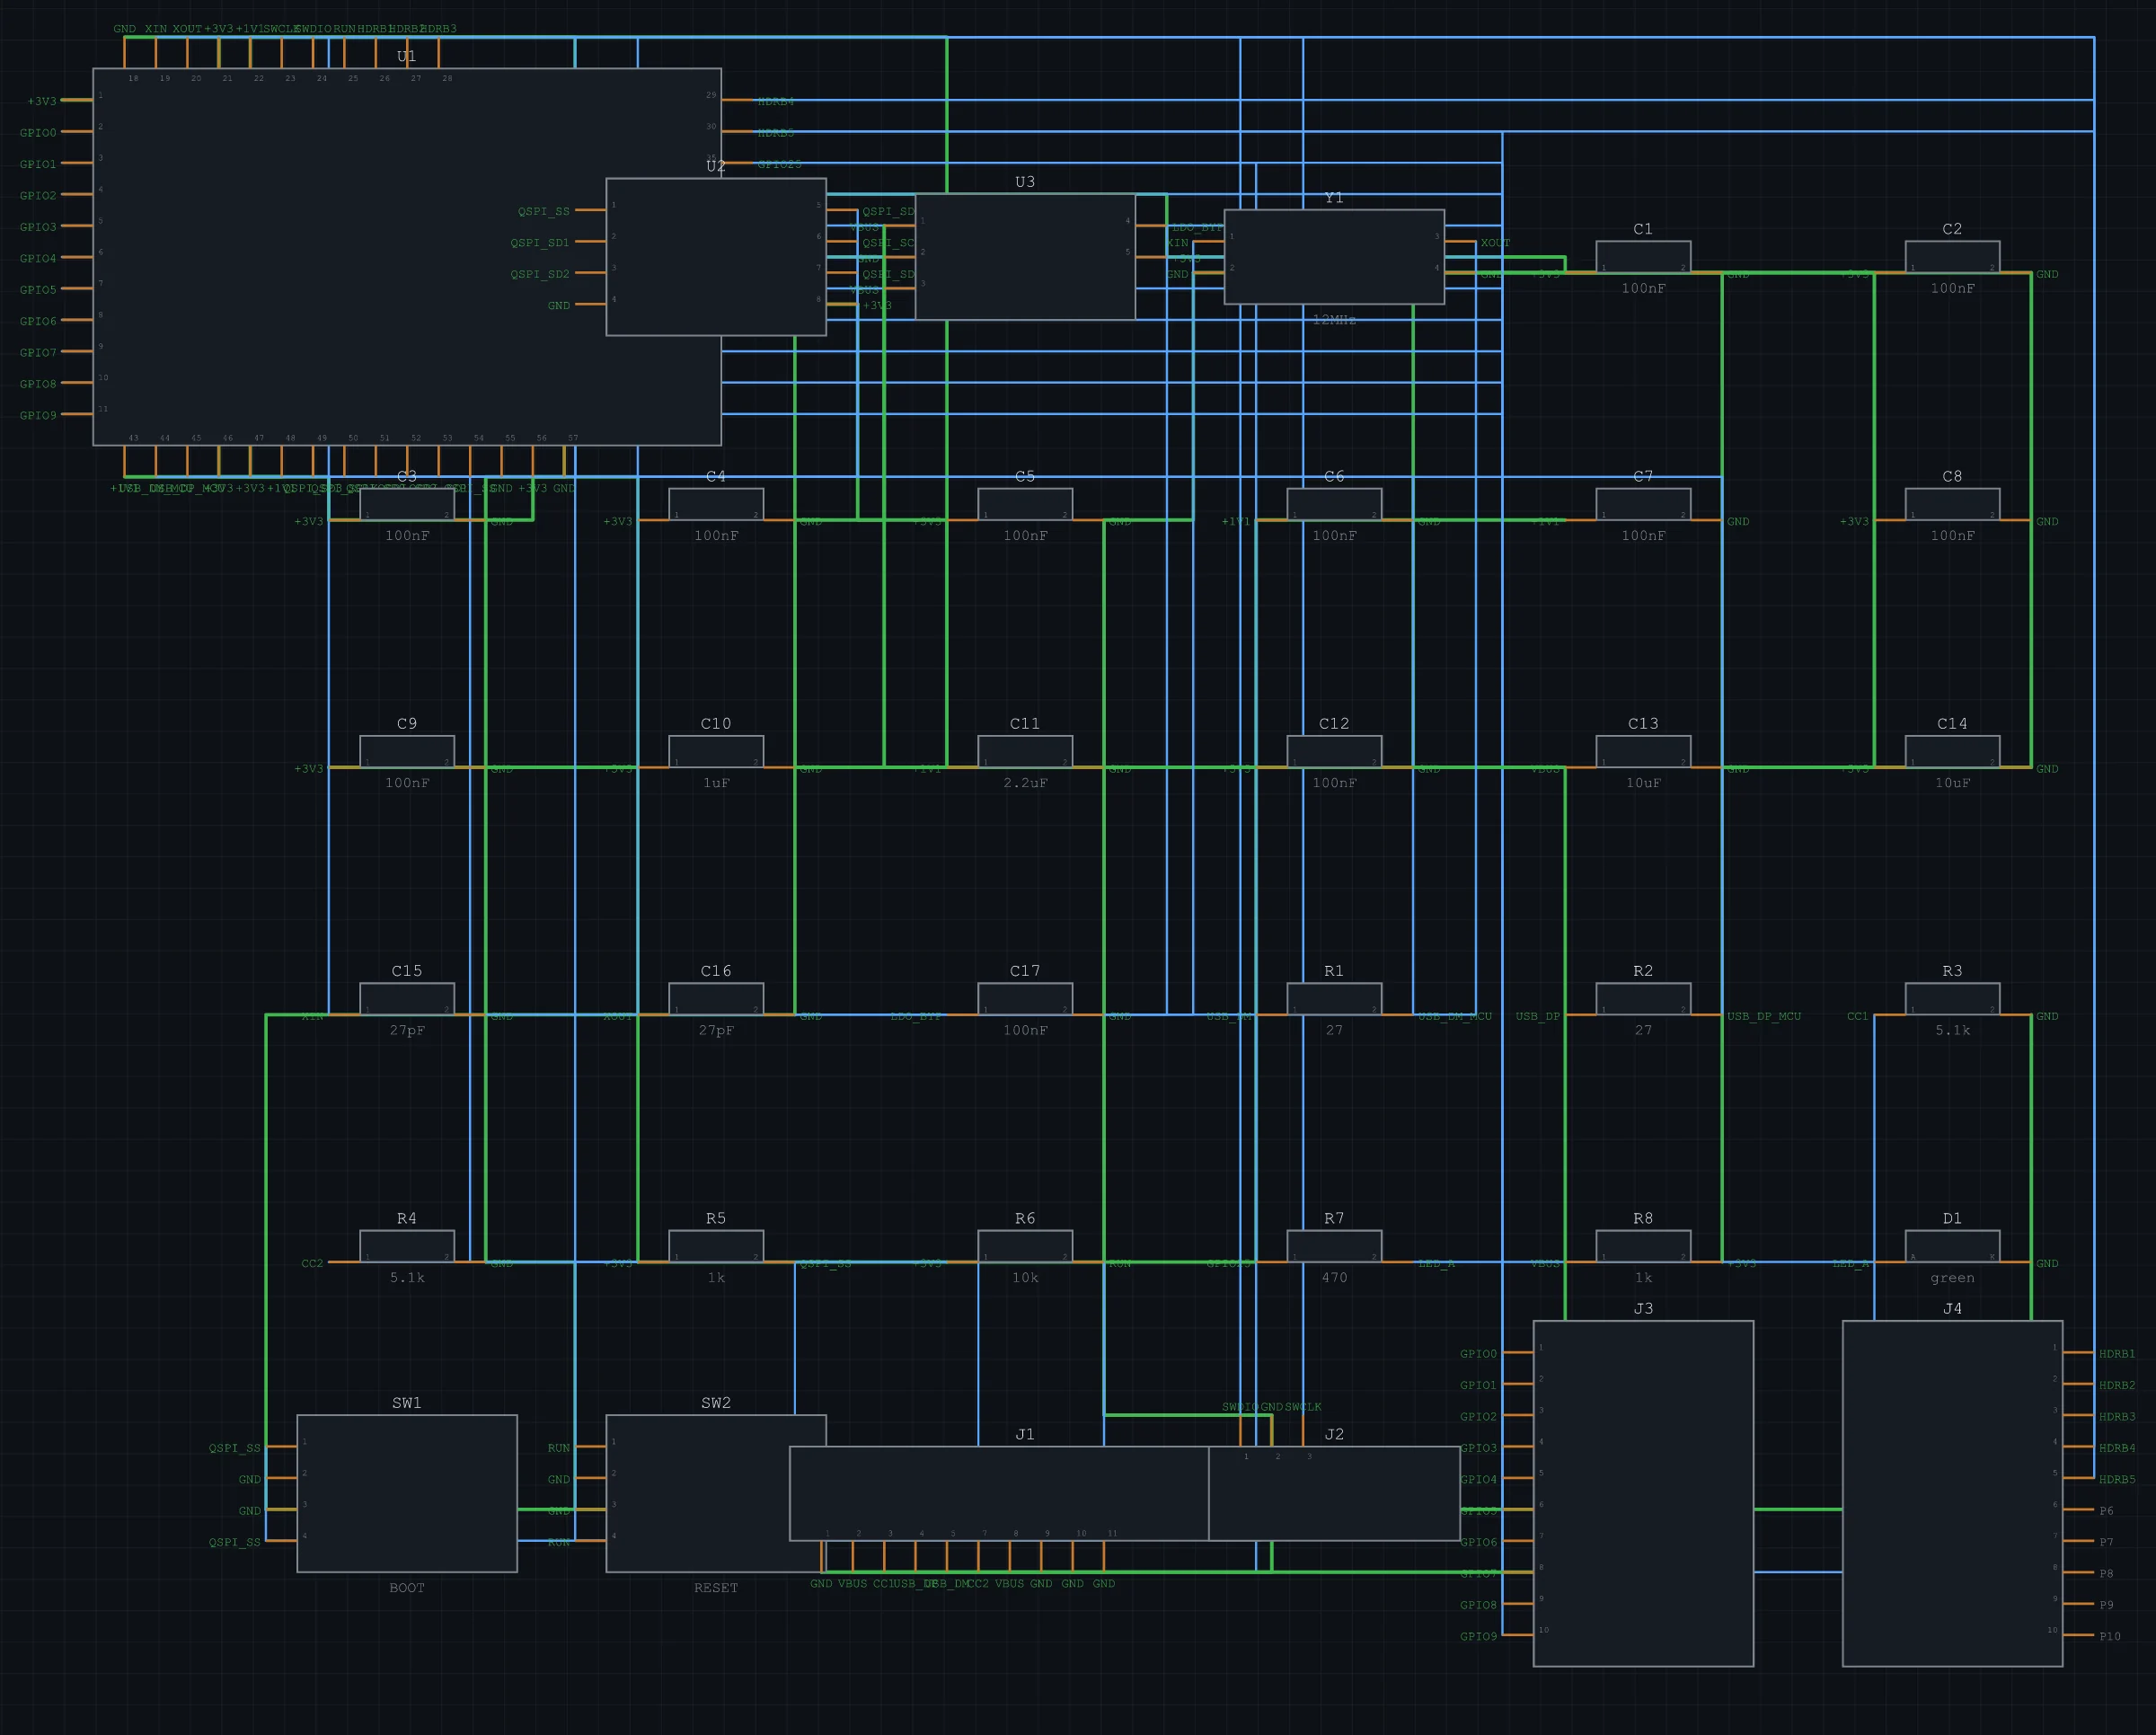Select capacitor C10 symbol

pos(716,751)
